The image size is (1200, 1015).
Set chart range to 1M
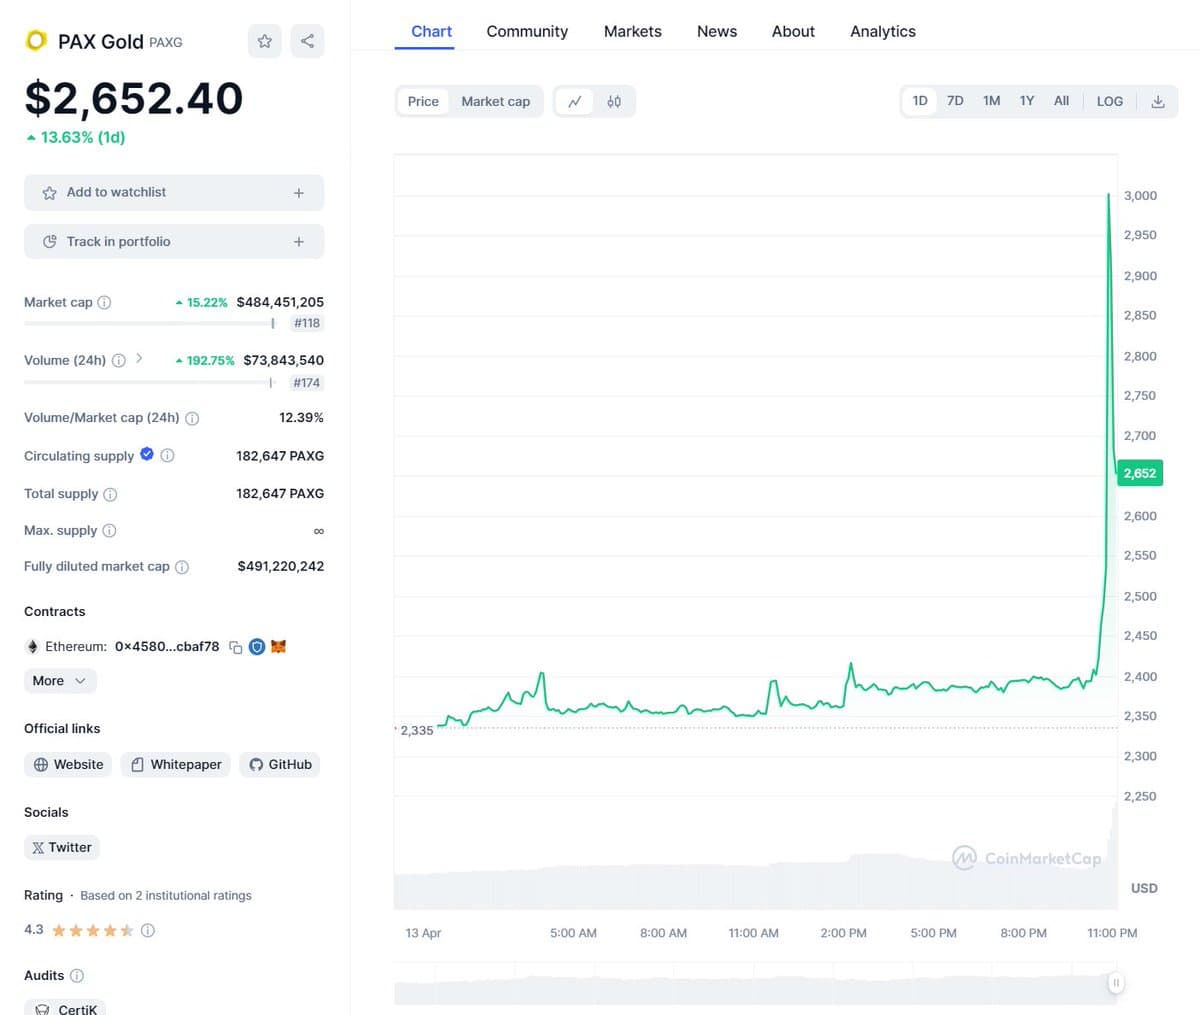tap(991, 101)
